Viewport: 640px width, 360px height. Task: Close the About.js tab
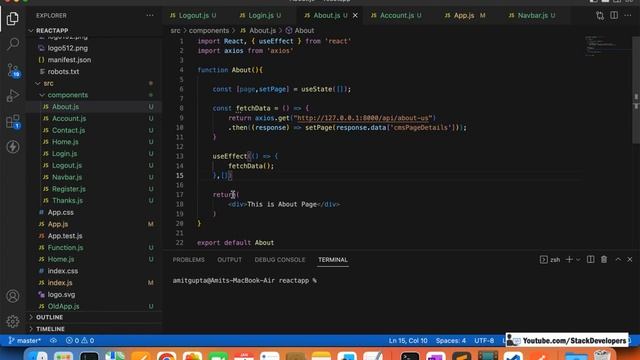tap(355, 16)
